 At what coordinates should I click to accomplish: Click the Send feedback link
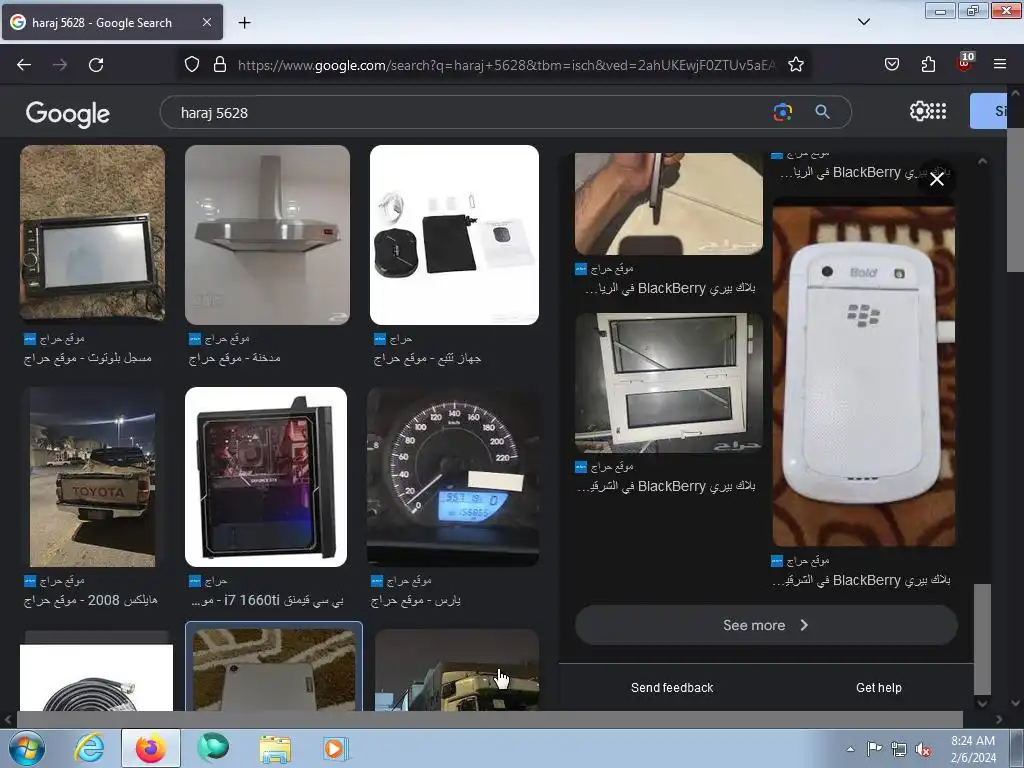[x=672, y=688]
